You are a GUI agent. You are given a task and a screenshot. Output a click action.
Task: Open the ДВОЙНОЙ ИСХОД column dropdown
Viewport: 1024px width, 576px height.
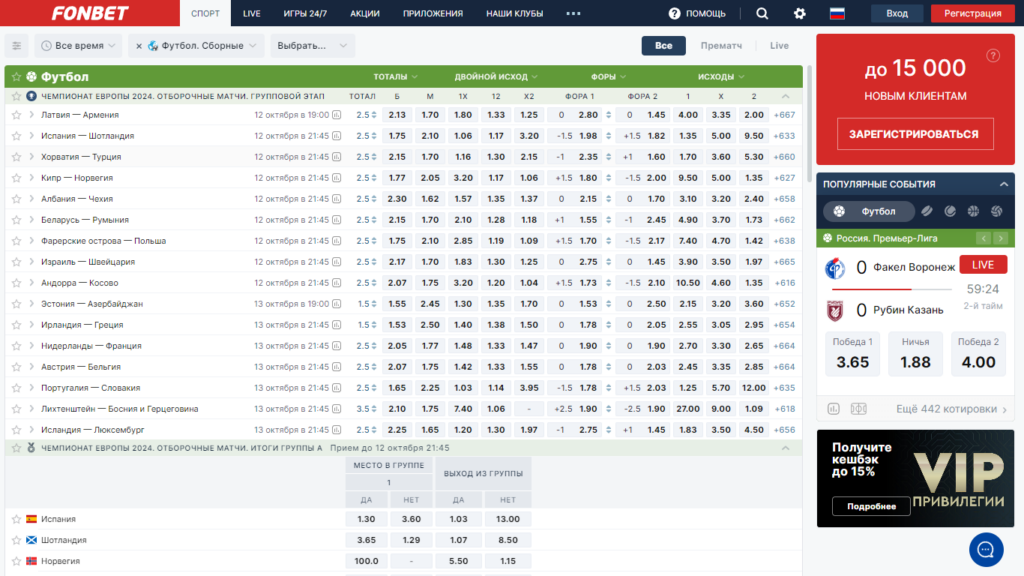496,76
